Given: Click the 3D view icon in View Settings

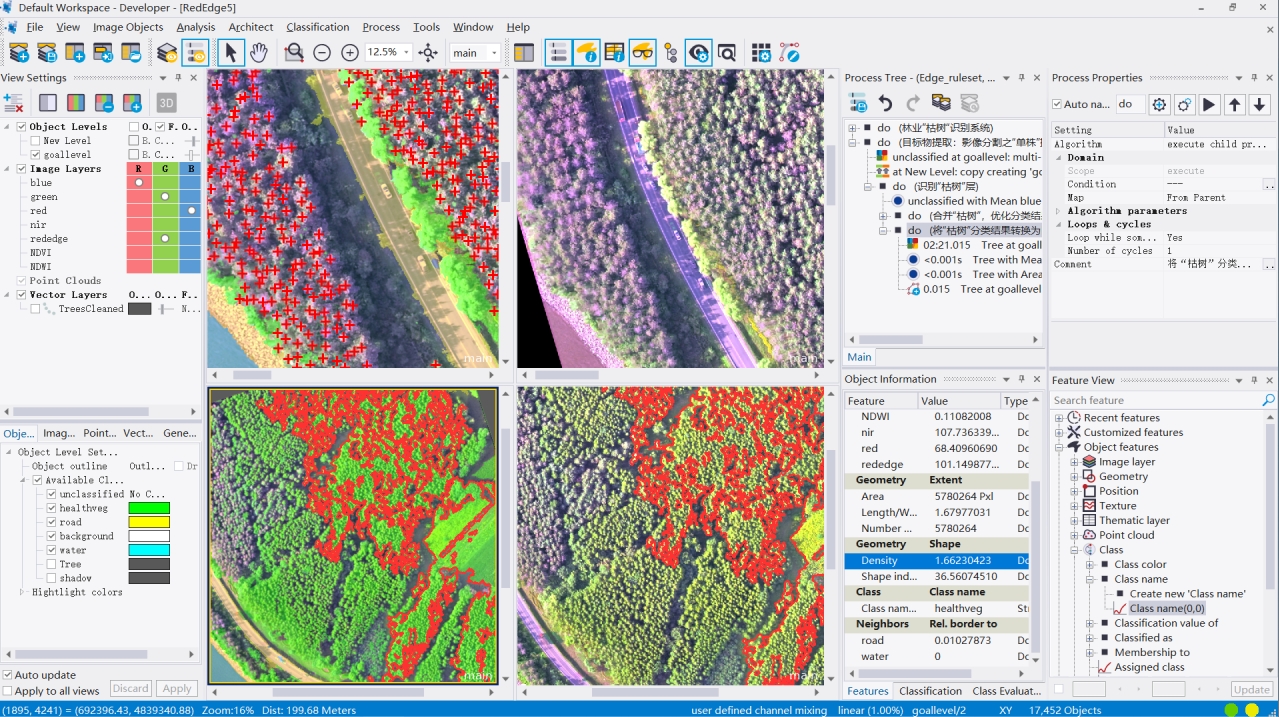Looking at the screenshot, I should click(x=166, y=102).
